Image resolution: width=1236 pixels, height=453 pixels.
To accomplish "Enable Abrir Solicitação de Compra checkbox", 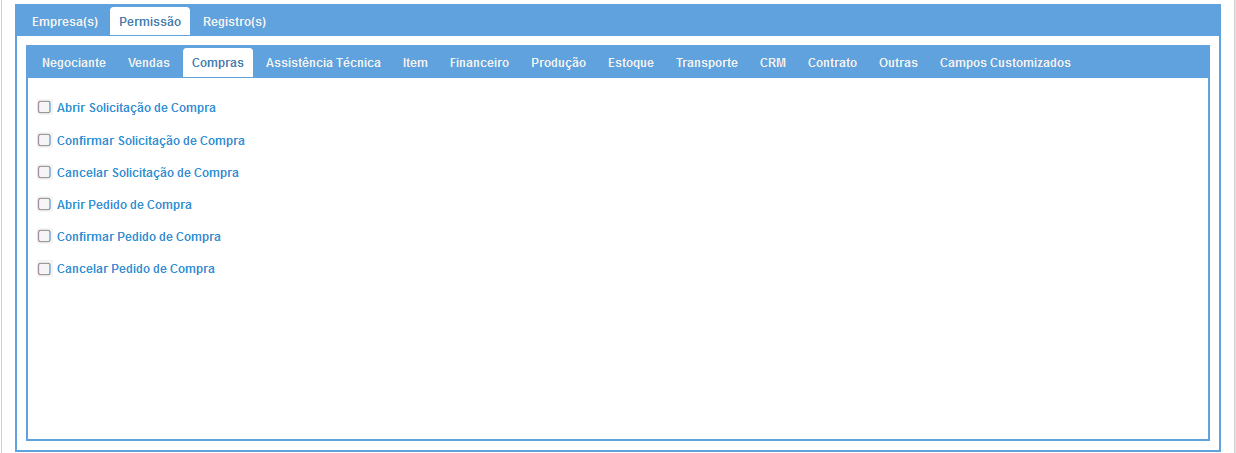I will [44, 107].
